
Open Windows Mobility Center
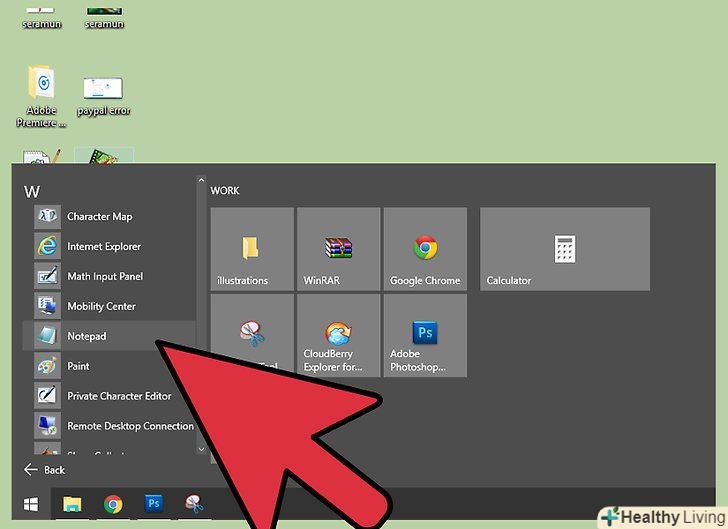[x=101, y=307]
